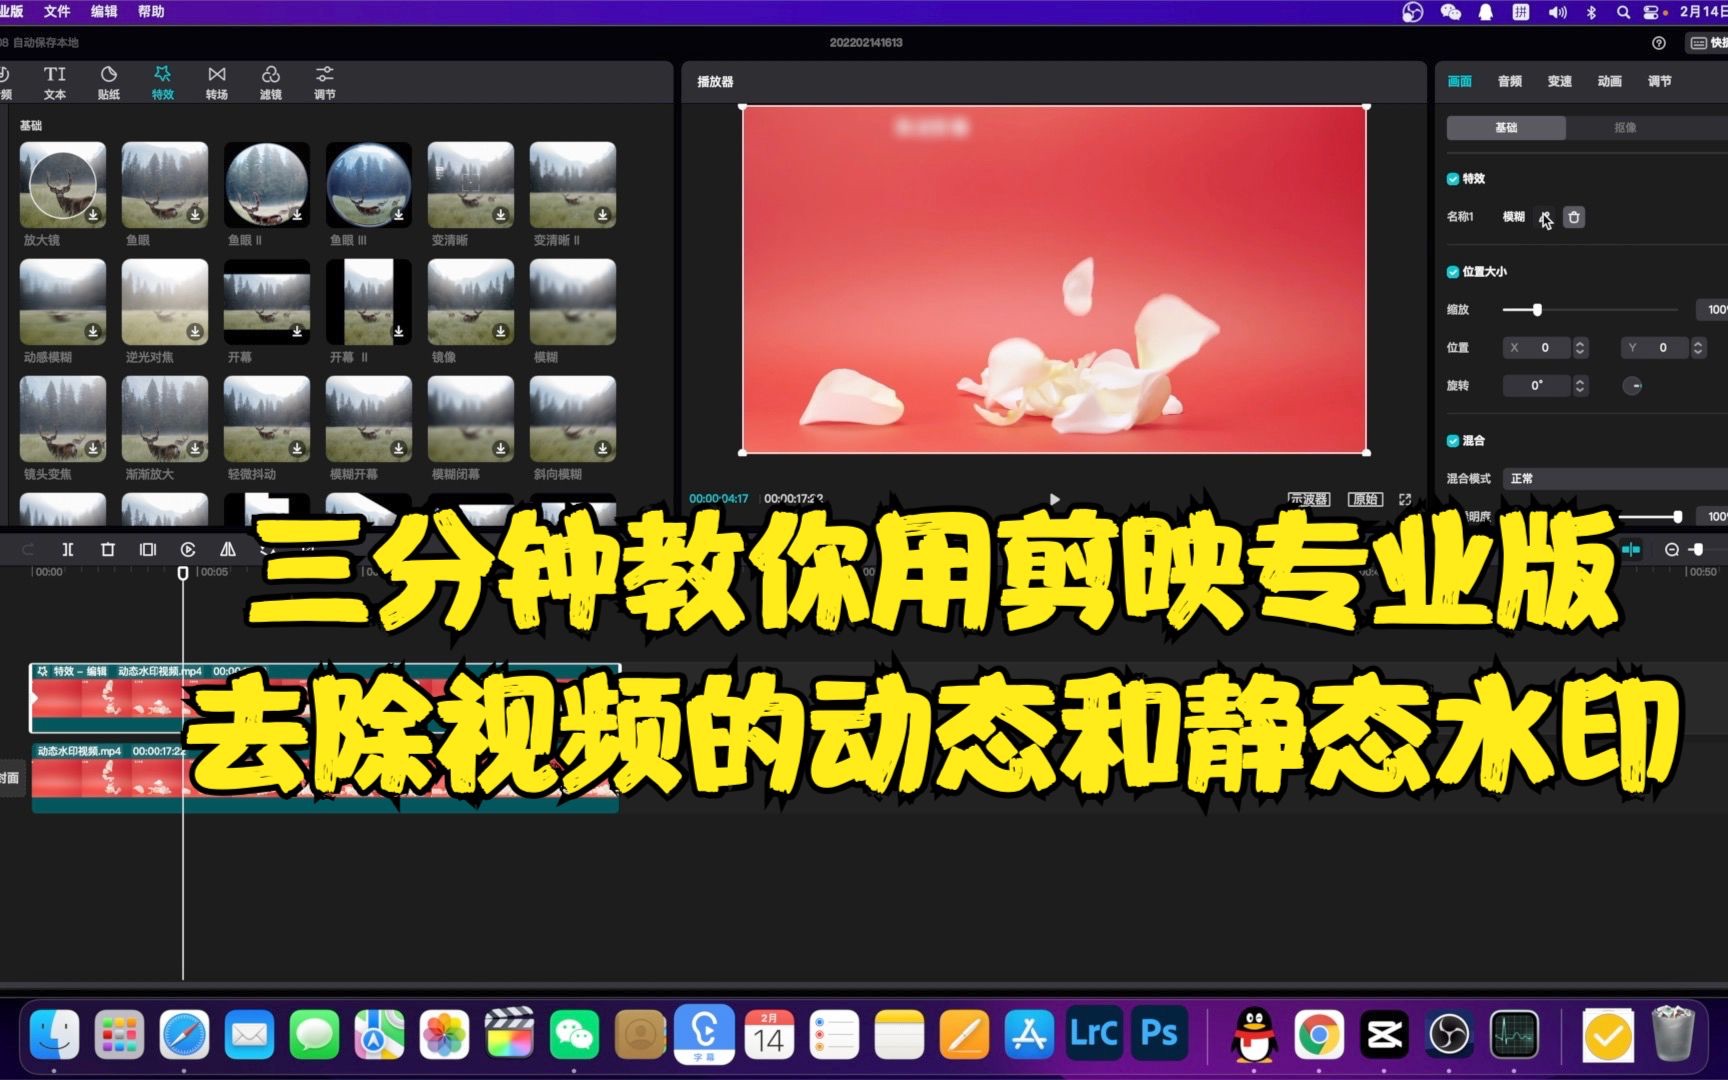Uncheck the 位置大小 checkbox
Viewport: 1728px width, 1080px height.
click(x=1453, y=272)
